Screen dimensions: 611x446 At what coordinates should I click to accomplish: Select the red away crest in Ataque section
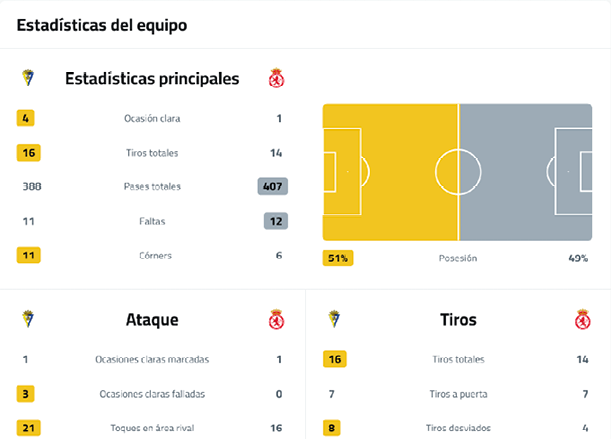[277, 320]
